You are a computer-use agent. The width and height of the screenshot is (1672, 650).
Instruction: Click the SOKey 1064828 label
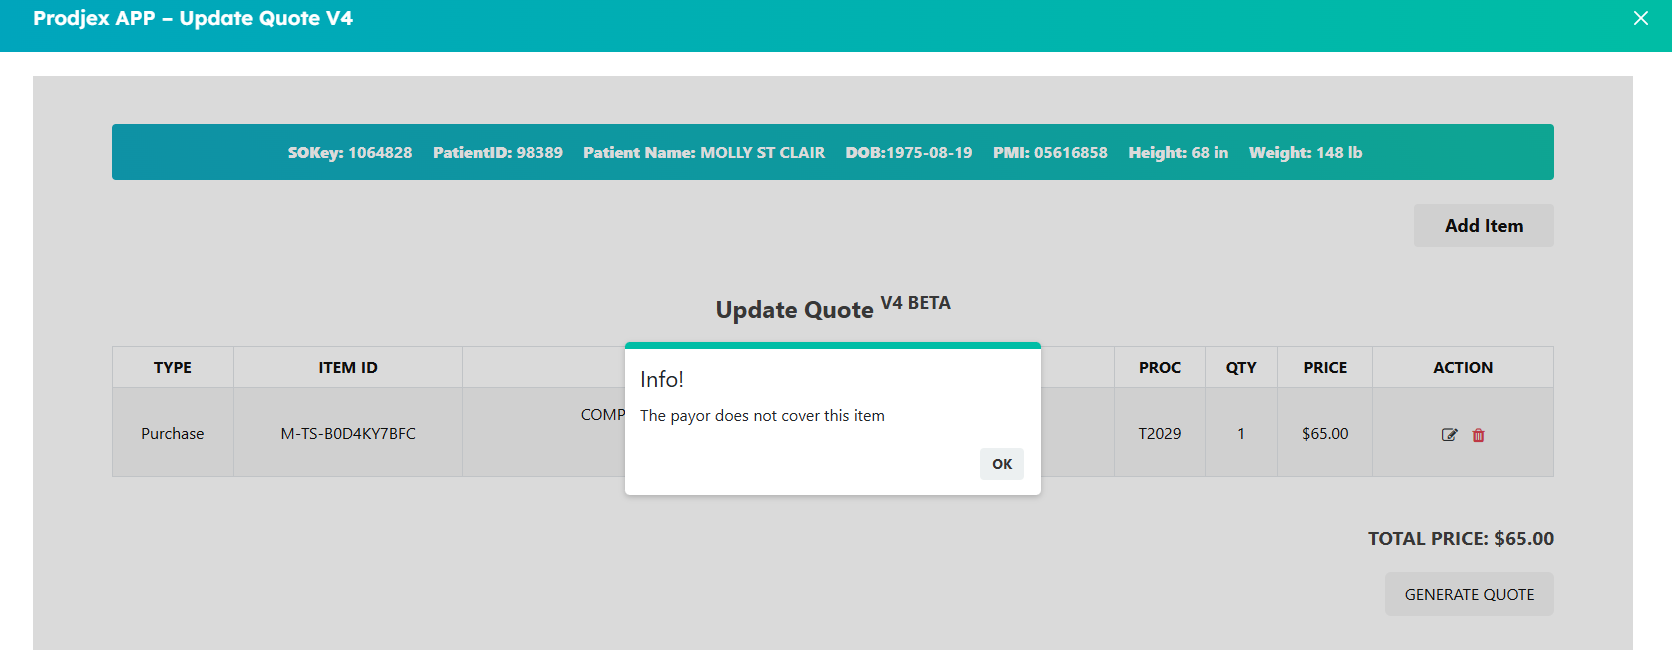[350, 153]
